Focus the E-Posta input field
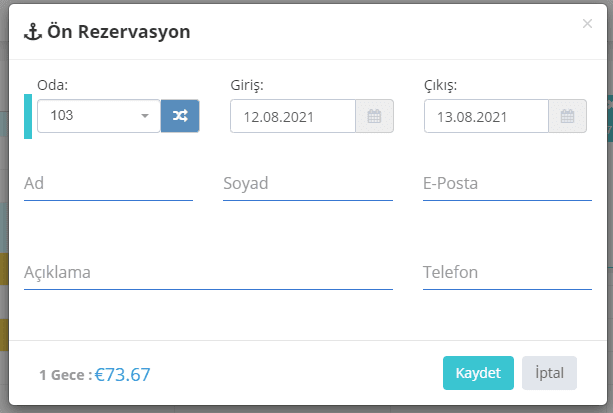Viewport: 613px width, 413px height. pyautogui.click(x=507, y=184)
